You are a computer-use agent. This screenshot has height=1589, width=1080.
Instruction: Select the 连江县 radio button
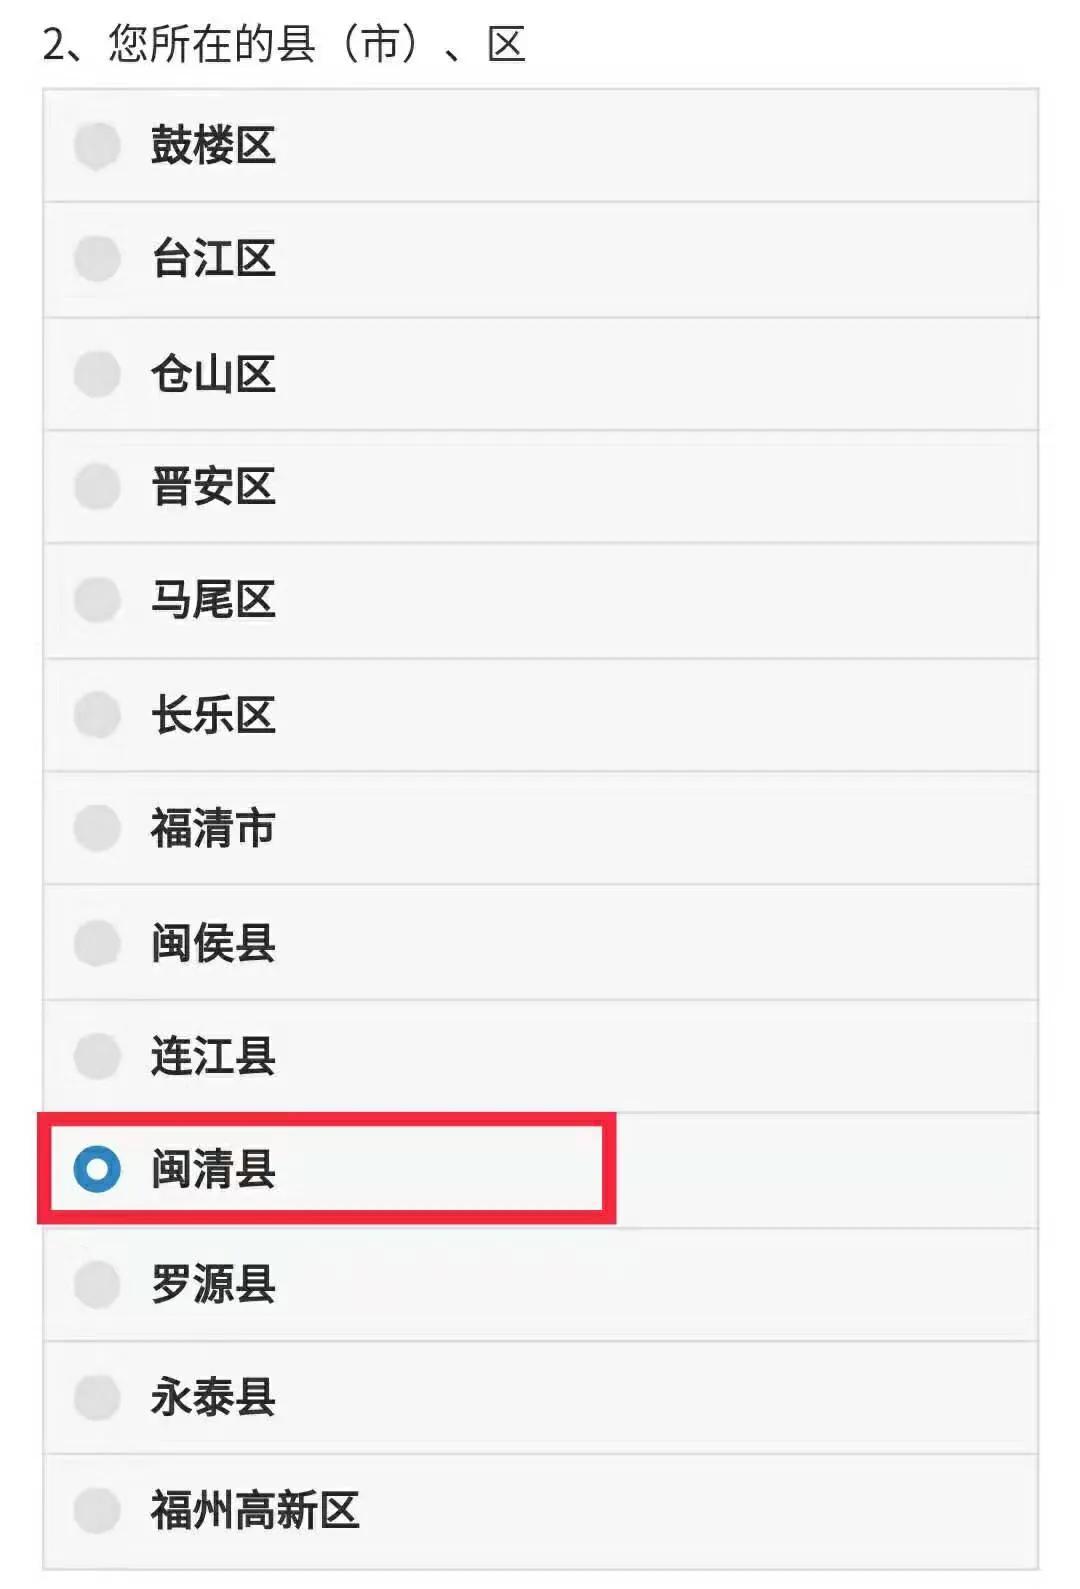click(96, 1057)
